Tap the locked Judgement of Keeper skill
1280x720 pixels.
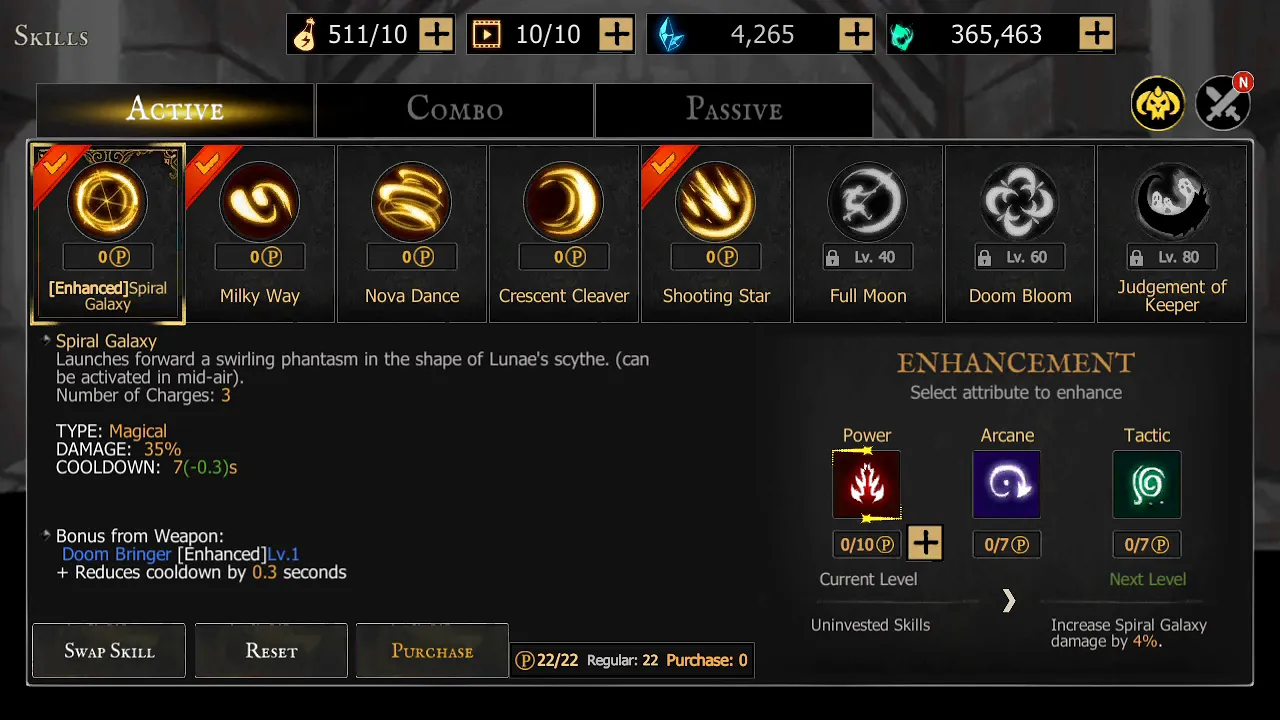(1172, 202)
